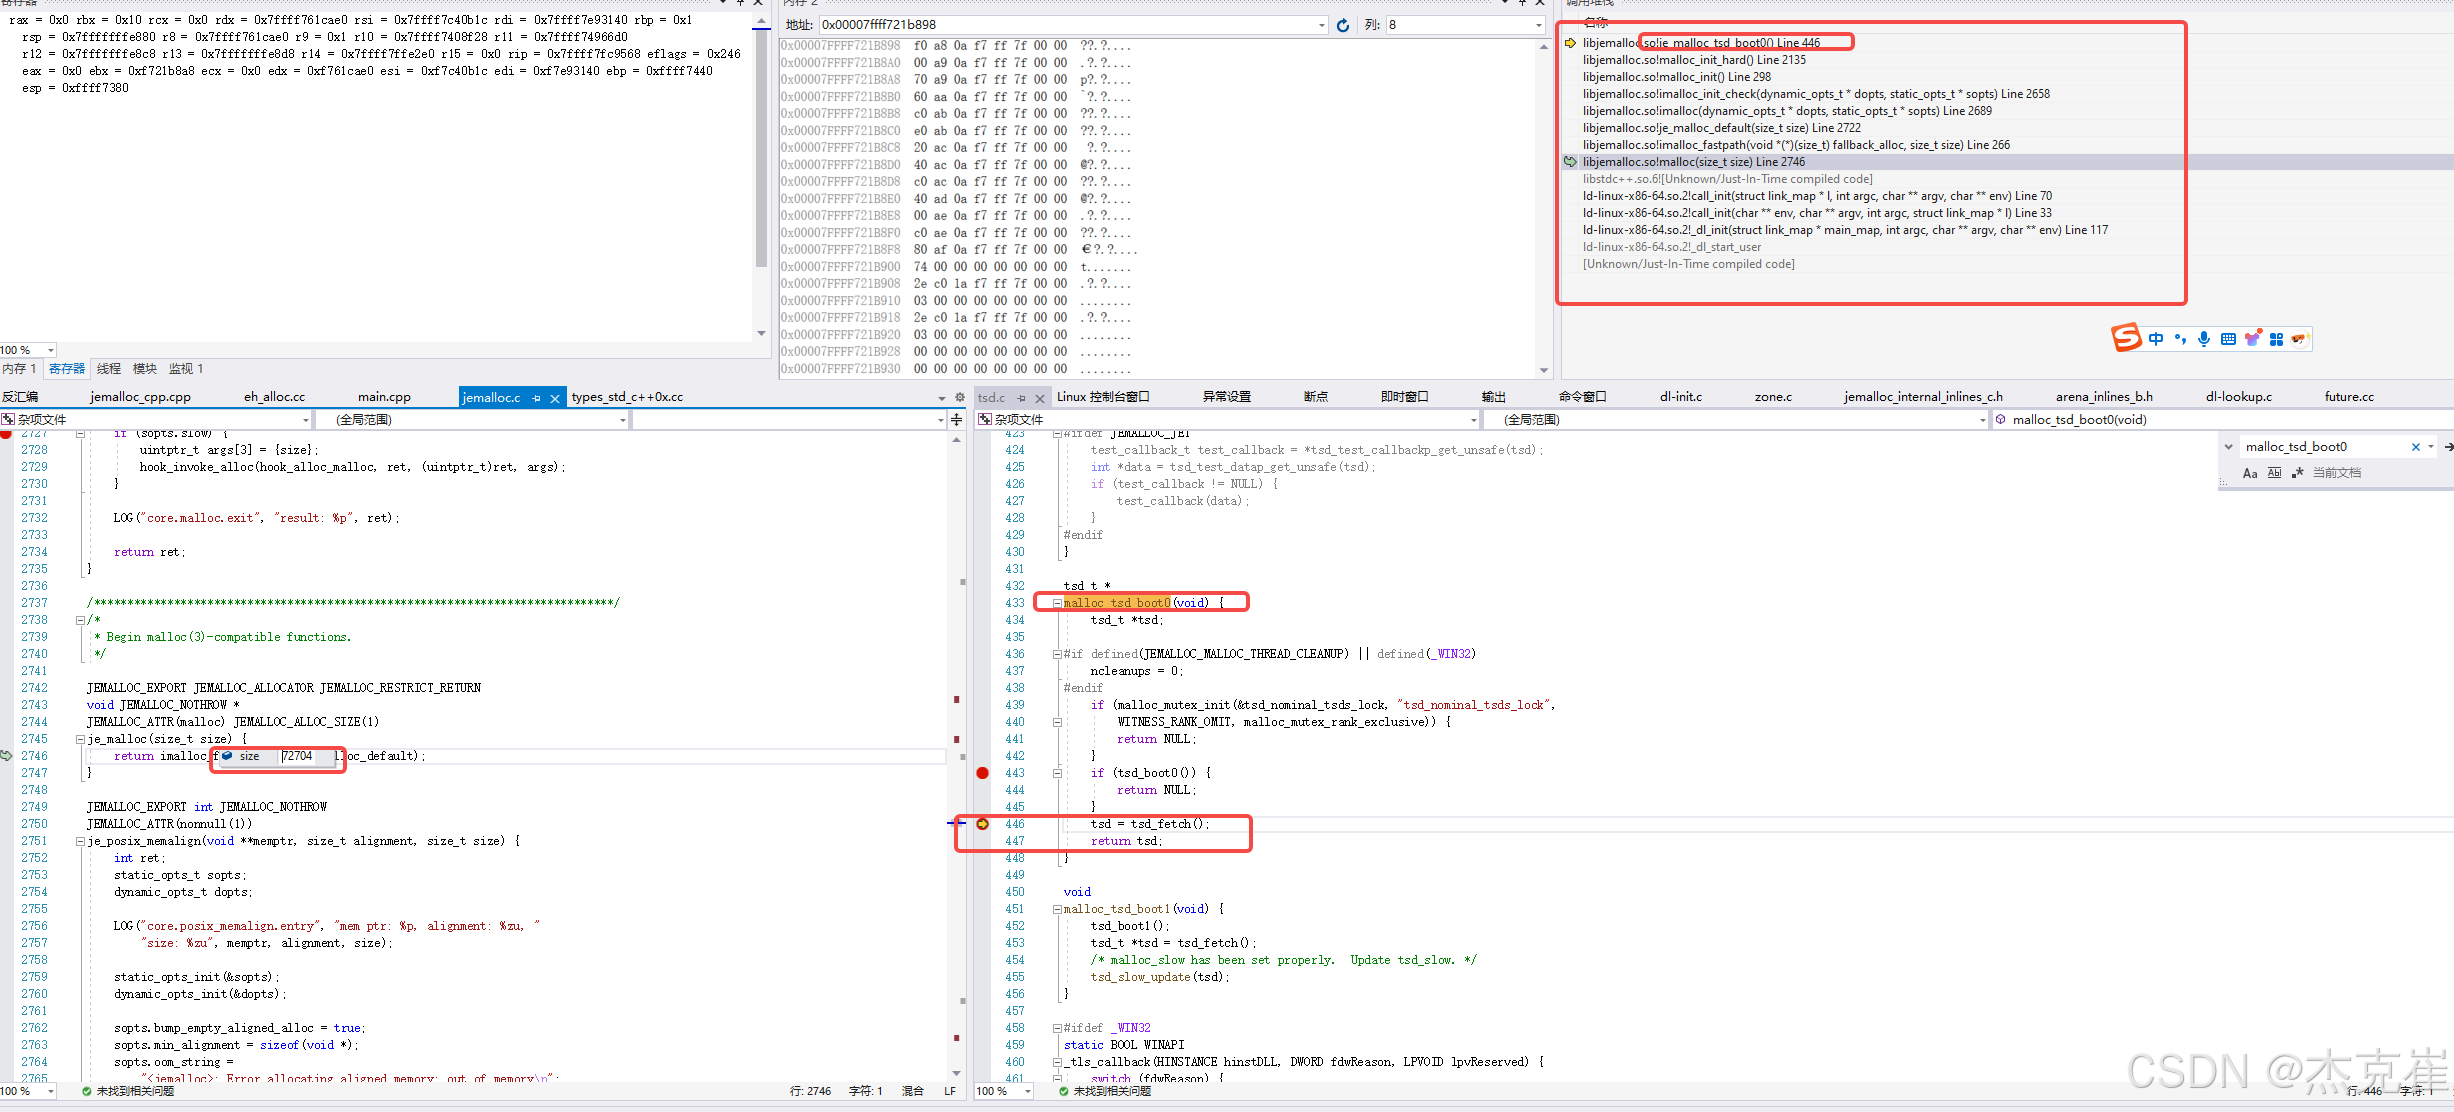Toggle Match Whole Word in find box
This screenshot has width=2454, height=1112.
[x=2274, y=473]
